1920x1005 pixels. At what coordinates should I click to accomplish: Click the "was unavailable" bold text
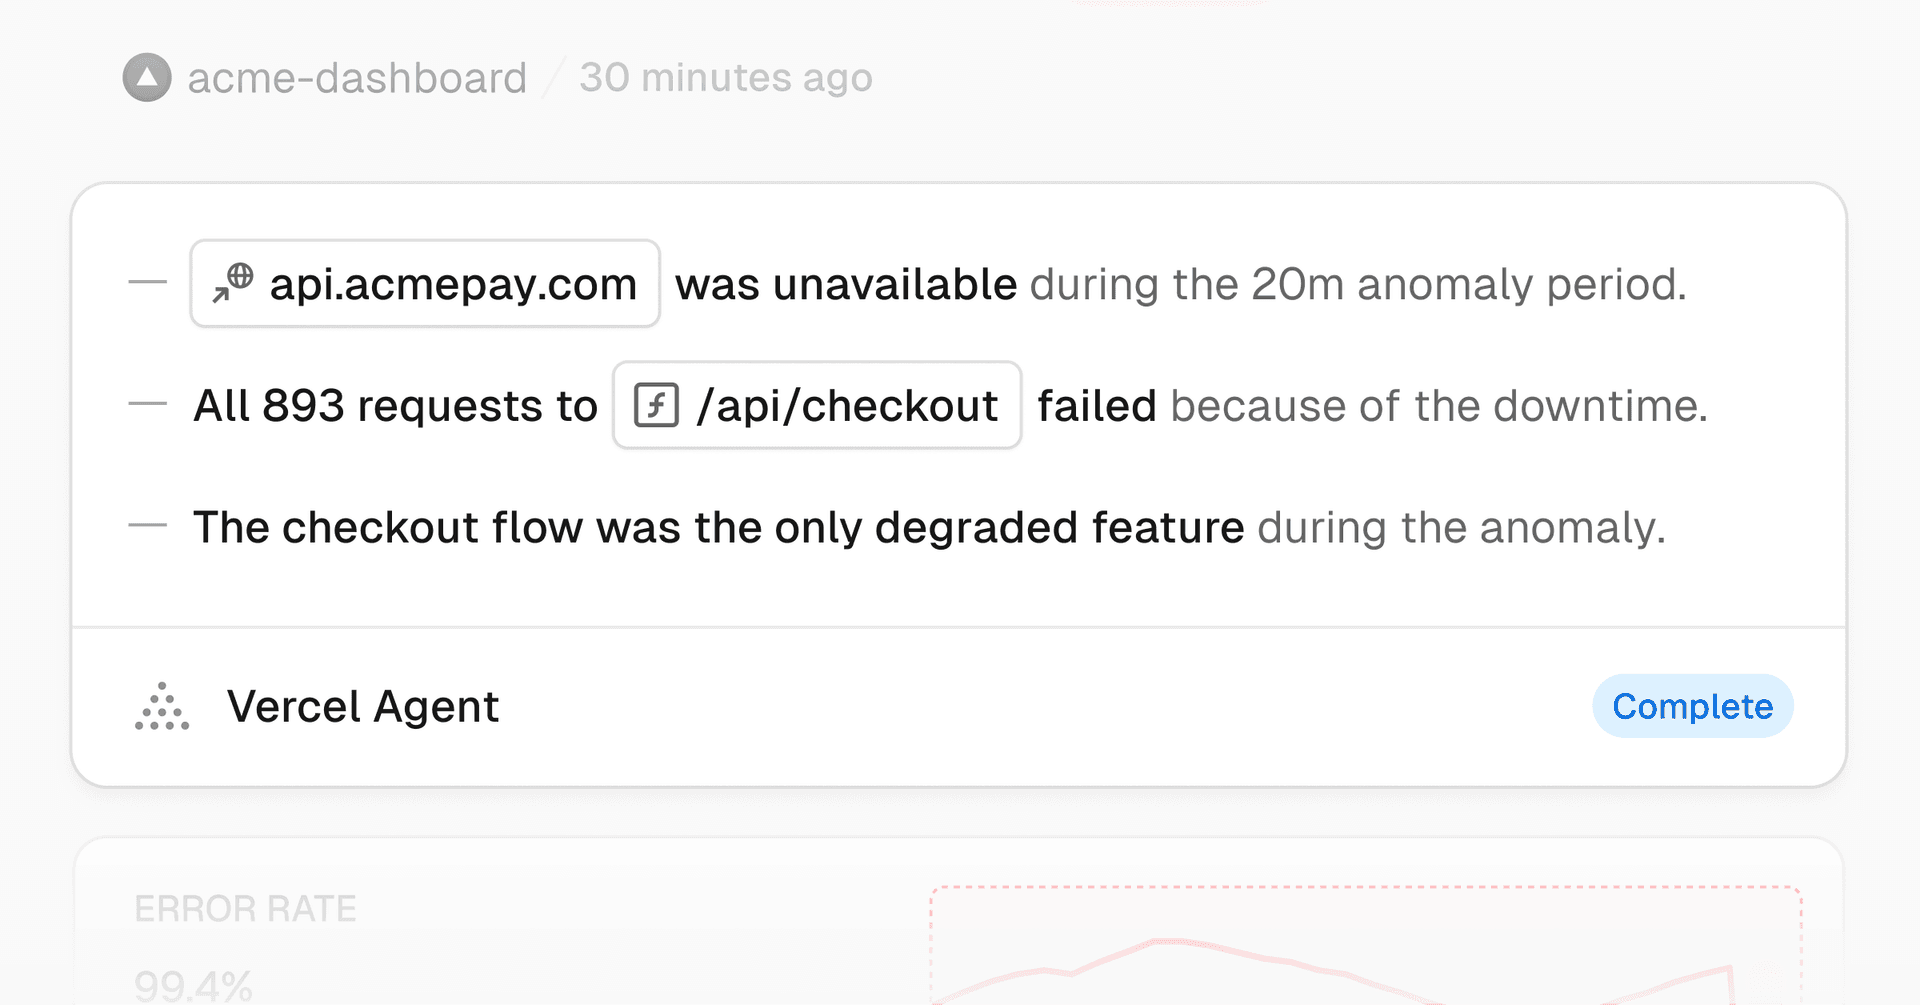(x=846, y=284)
